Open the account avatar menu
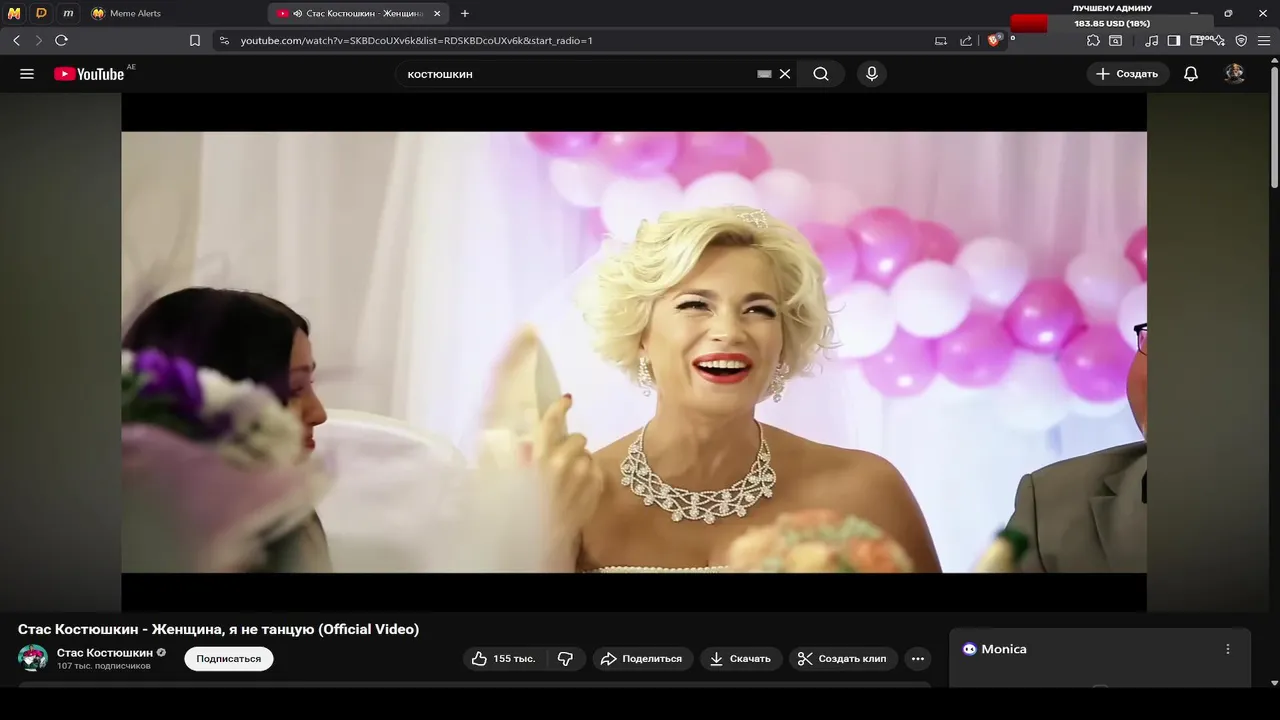Viewport: 1280px width, 720px height. pos(1235,74)
